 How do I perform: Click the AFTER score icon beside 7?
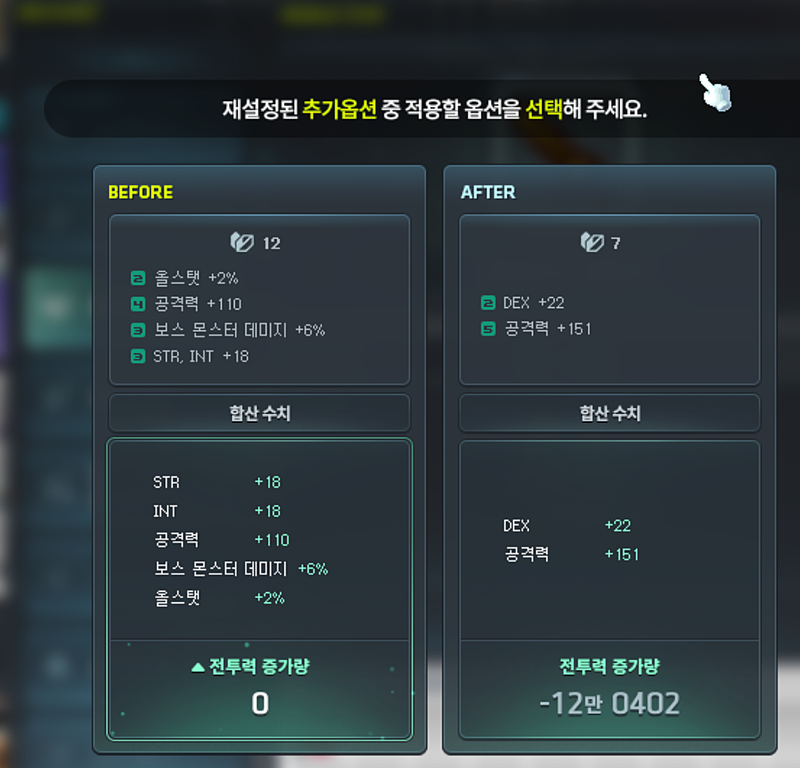click(592, 242)
